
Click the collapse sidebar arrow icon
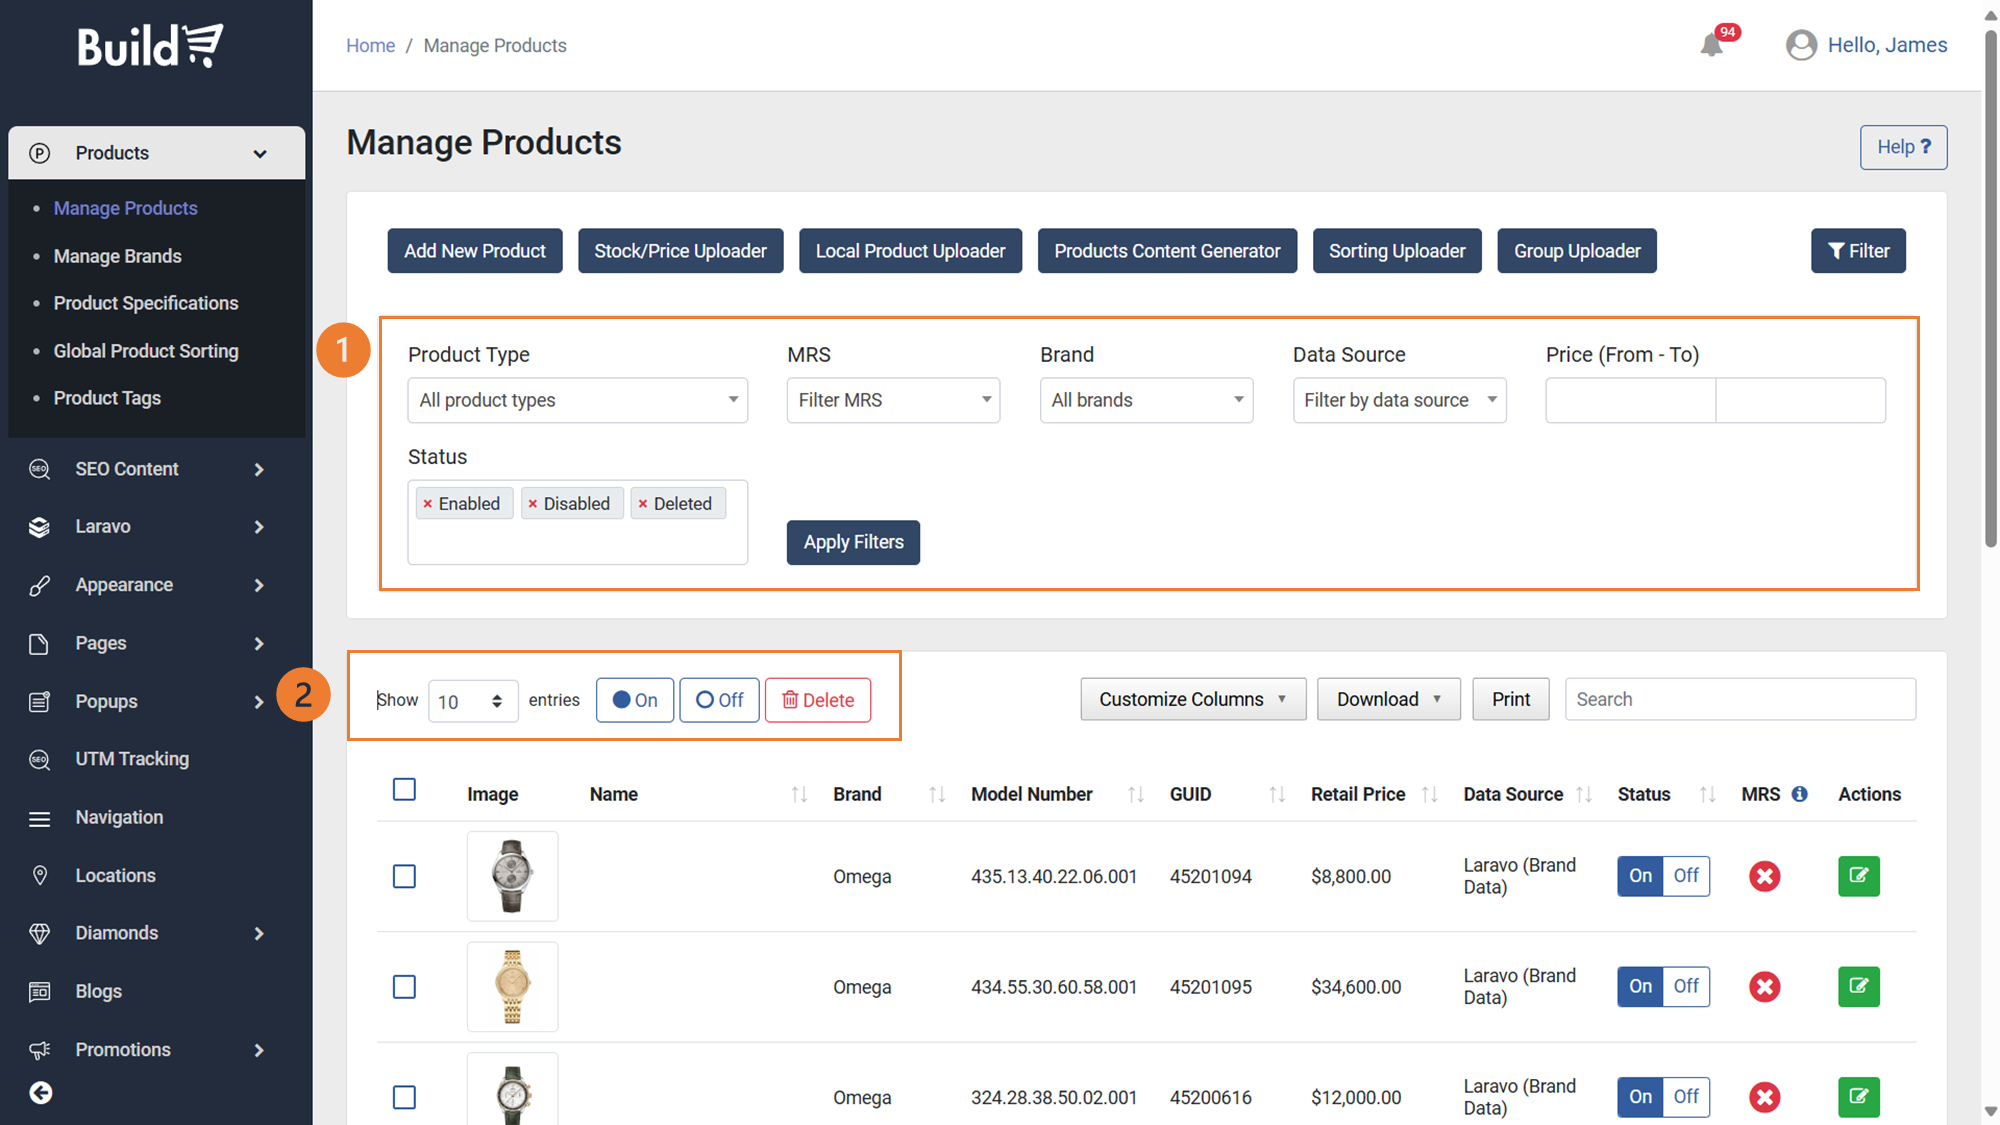tap(41, 1093)
